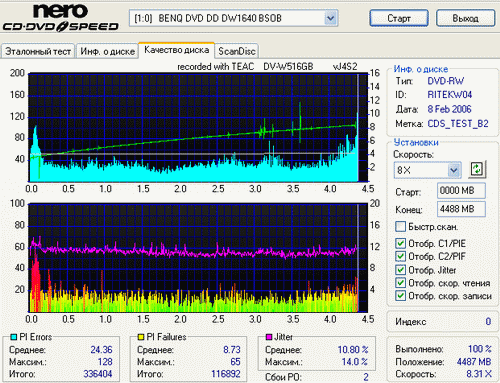
Task: Disable the Отобр. Jitter checkbox
Action: [x=400, y=270]
